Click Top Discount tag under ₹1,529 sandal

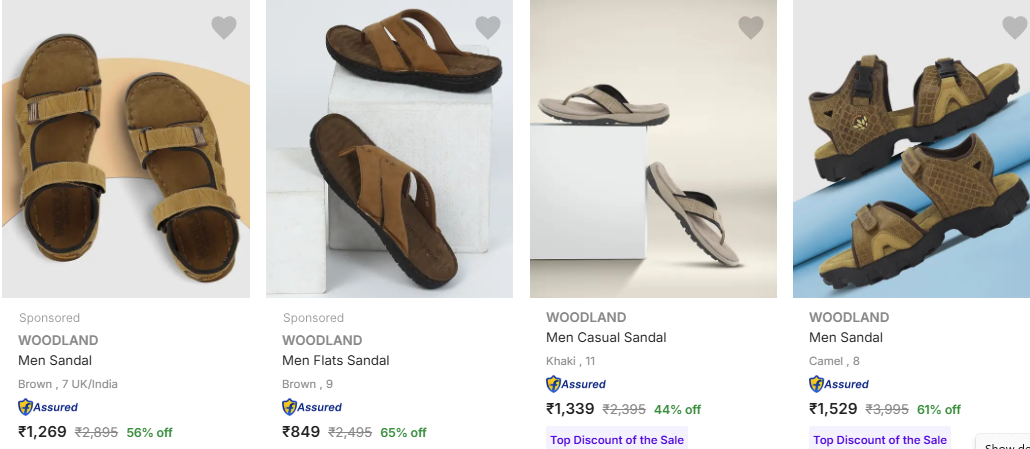pos(880,440)
